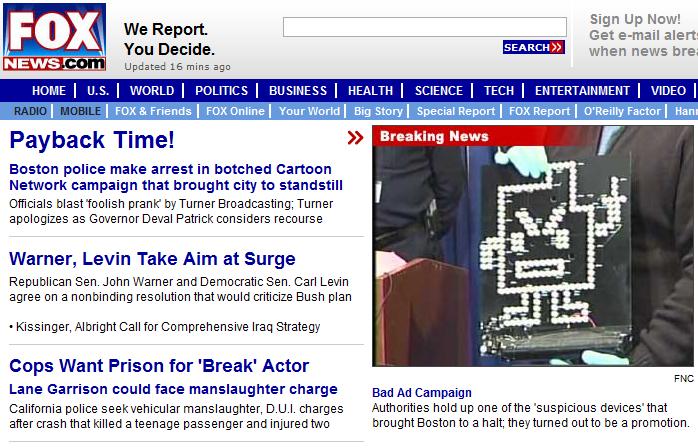Click 'Updated 16 mins ago' text
Image resolution: width=698 pixels, height=448 pixels.
[177, 67]
